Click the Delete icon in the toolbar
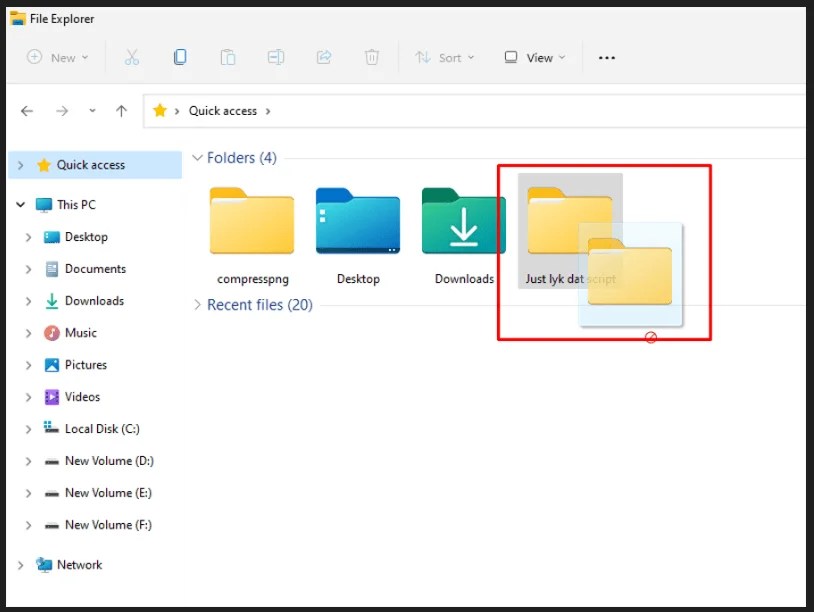Image resolution: width=814 pixels, height=612 pixels. [x=372, y=57]
